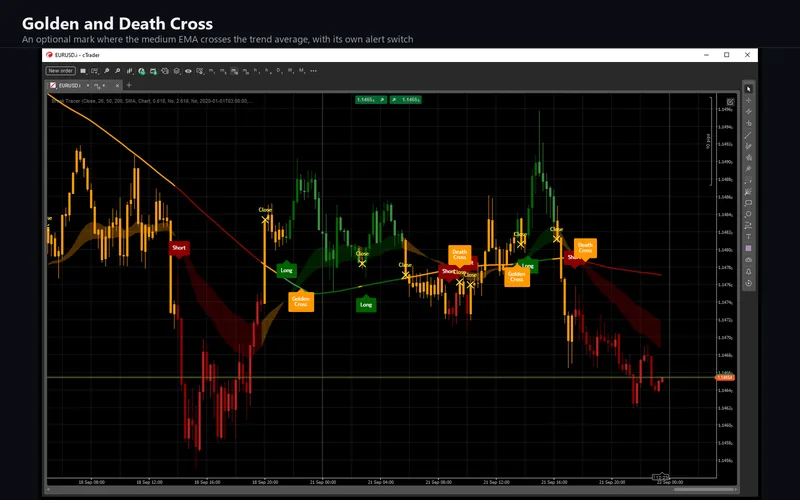The height and width of the screenshot is (500, 800).
Task: Open the toolbar overflow three-dots menu
Action: (313, 71)
